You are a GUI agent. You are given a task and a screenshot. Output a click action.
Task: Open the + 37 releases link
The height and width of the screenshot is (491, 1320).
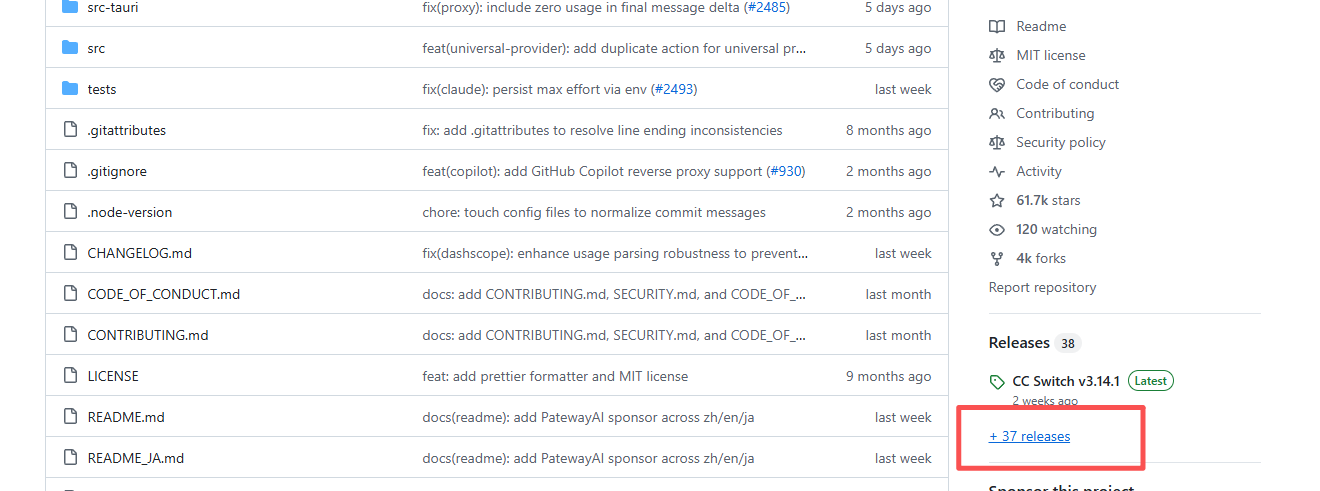pyautogui.click(x=1029, y=436)
